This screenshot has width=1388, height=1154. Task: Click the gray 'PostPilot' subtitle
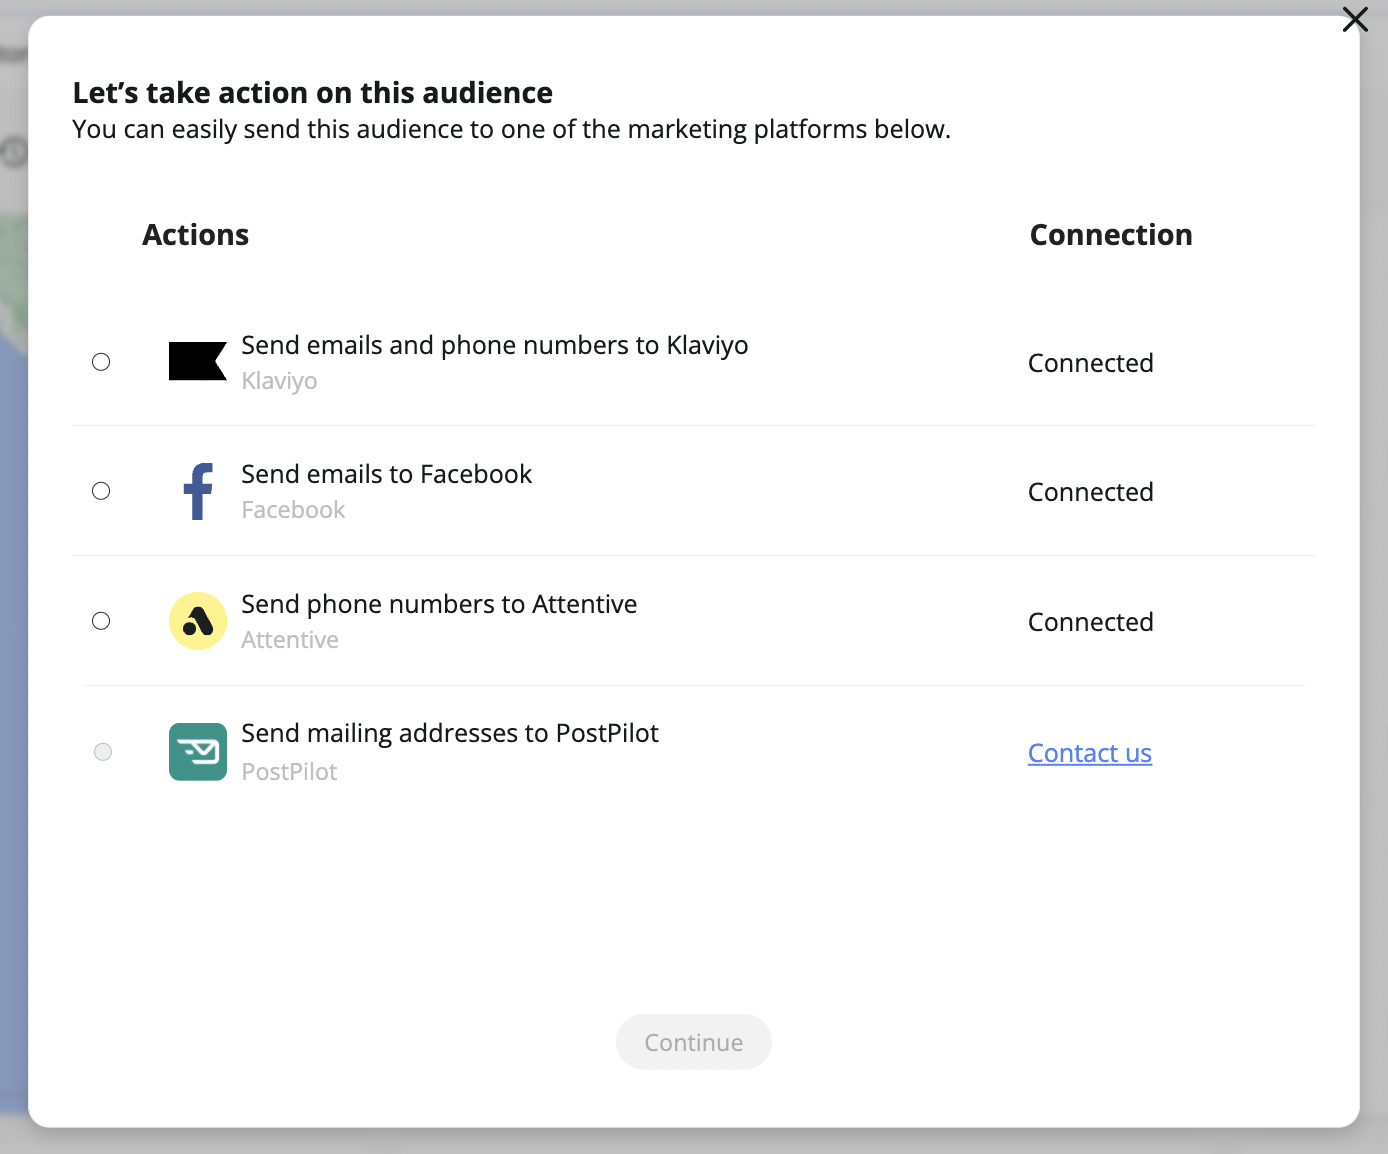289,772
